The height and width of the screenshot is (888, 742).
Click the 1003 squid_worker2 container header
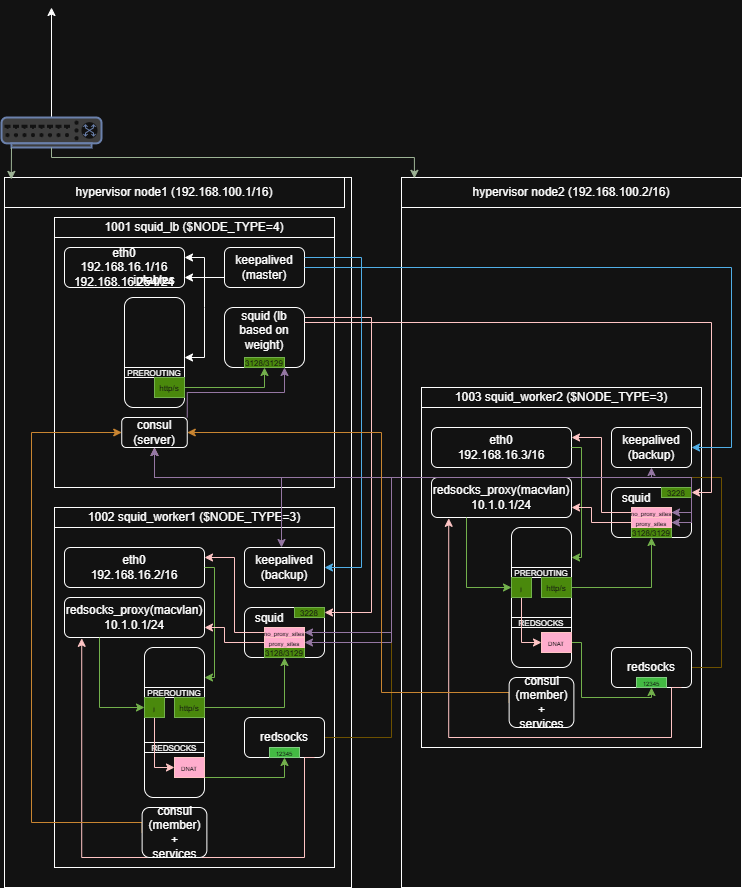coord(561,397)
